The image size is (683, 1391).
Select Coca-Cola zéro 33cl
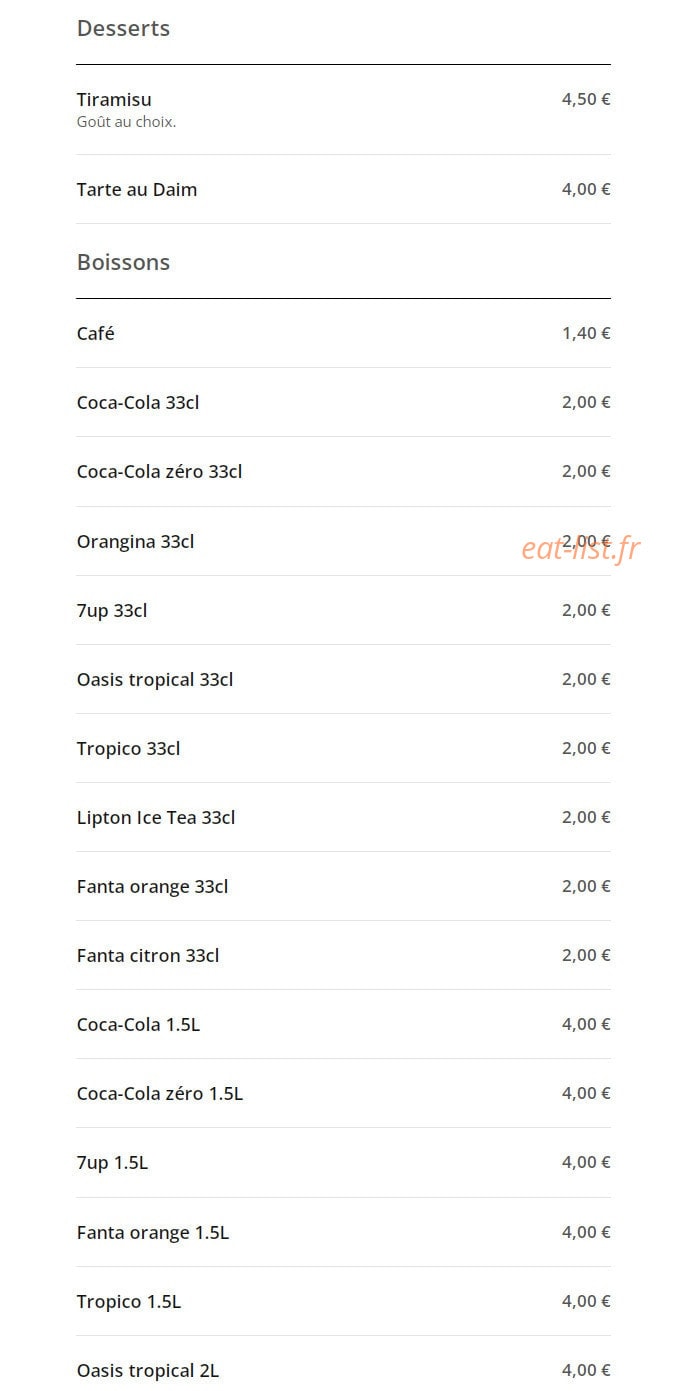[343, 471]
